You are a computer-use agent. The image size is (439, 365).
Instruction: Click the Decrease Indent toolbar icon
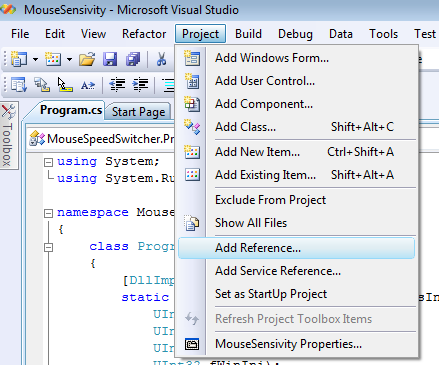click(x=117, y=85)
